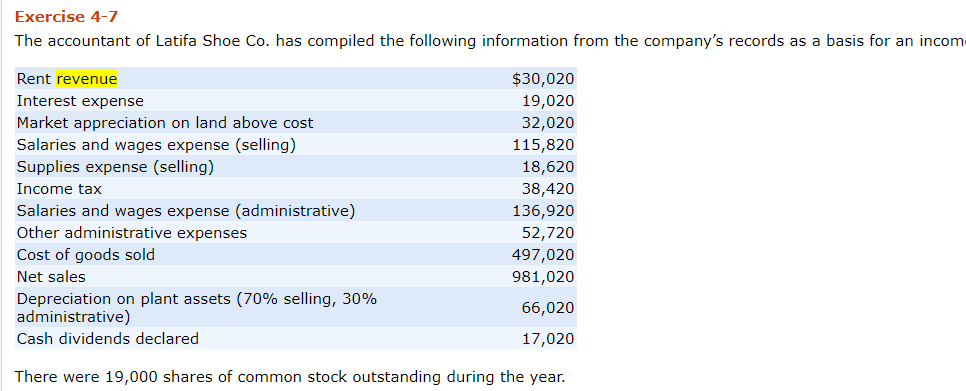Click the Supplies expense (selling) row
The width and height of the screenshot is (966, 391).
[x=296, y=167]
